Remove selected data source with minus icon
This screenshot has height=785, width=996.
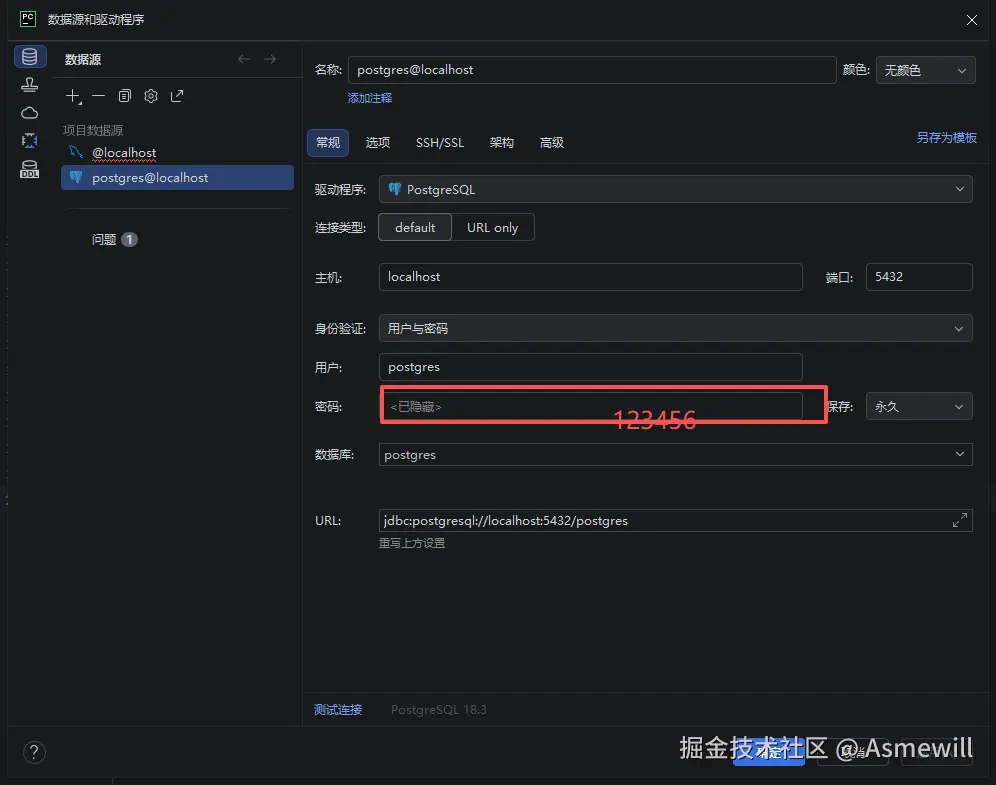pyautogui.click(x=98, y=96)
